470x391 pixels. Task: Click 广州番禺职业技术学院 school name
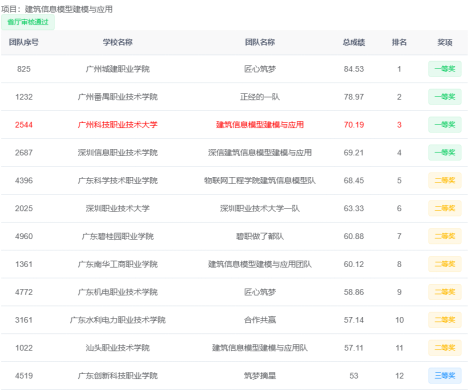pos(117,97)
